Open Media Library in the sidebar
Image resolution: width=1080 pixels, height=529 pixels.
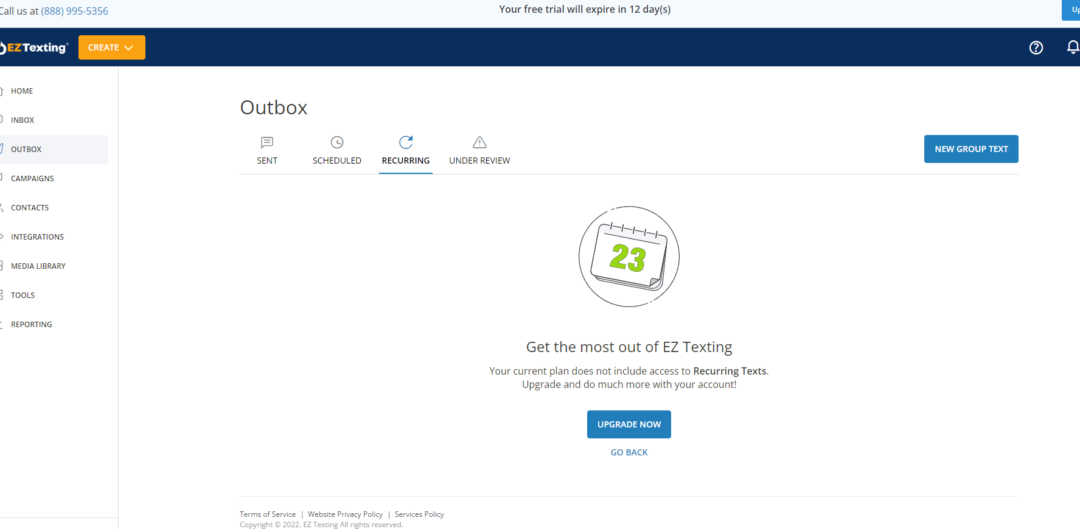(38, 266)
